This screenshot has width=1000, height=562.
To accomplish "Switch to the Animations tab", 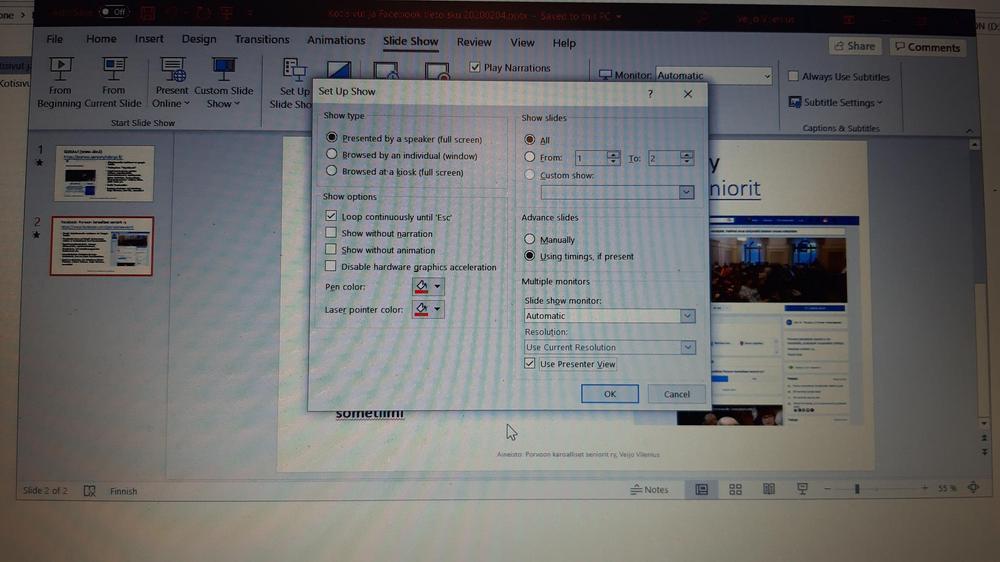I will 336,40.
